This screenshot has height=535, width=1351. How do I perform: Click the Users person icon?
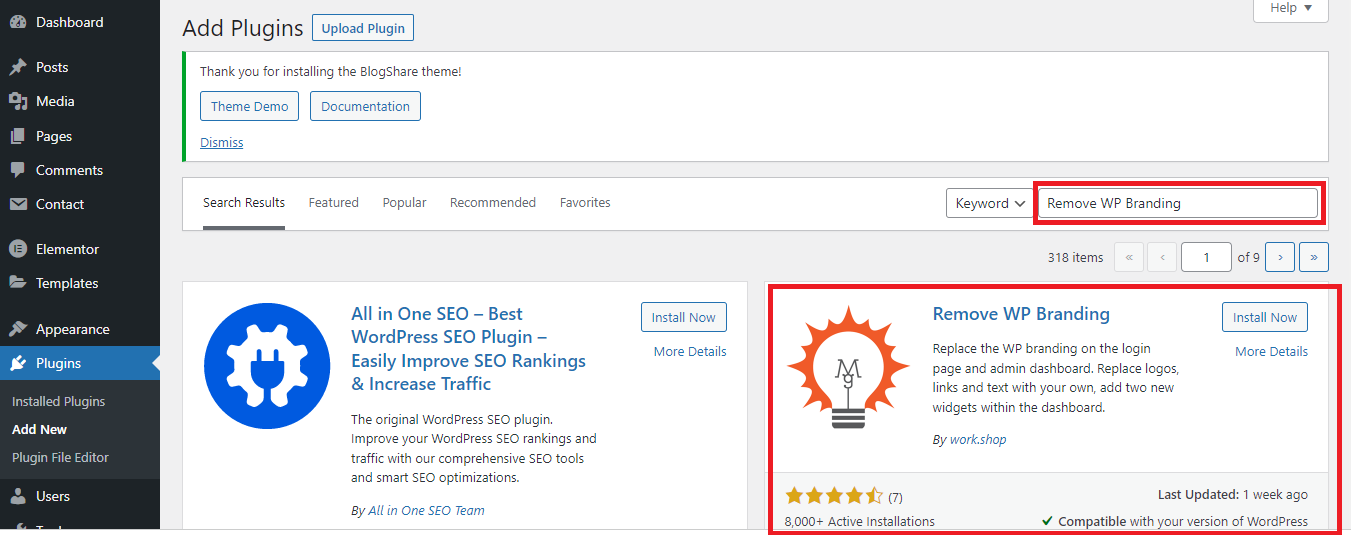pyautogui.click(x=18, y=496)
